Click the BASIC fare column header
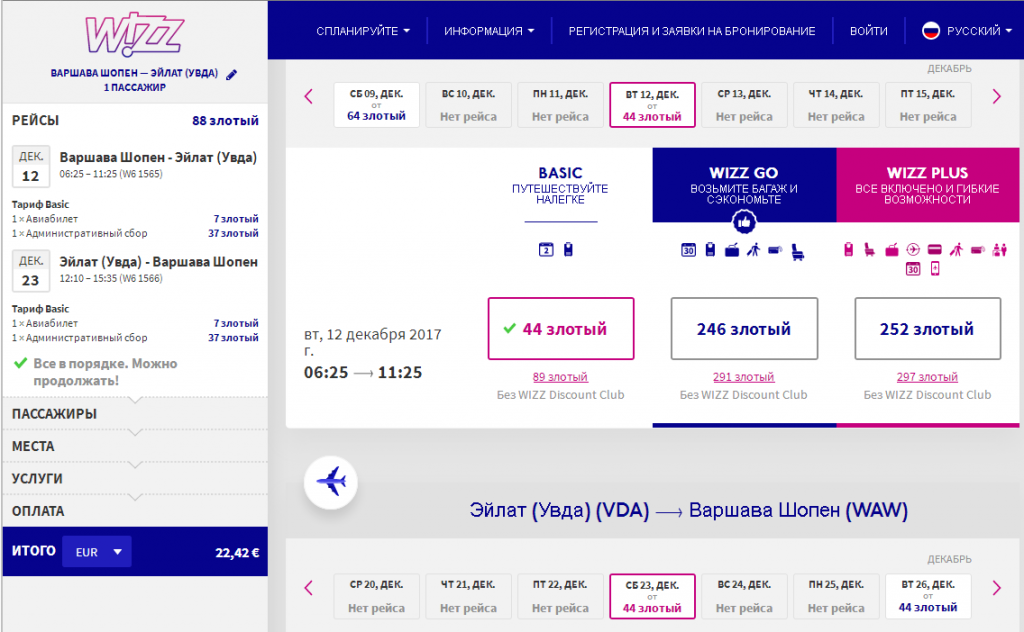 [560, 185]
